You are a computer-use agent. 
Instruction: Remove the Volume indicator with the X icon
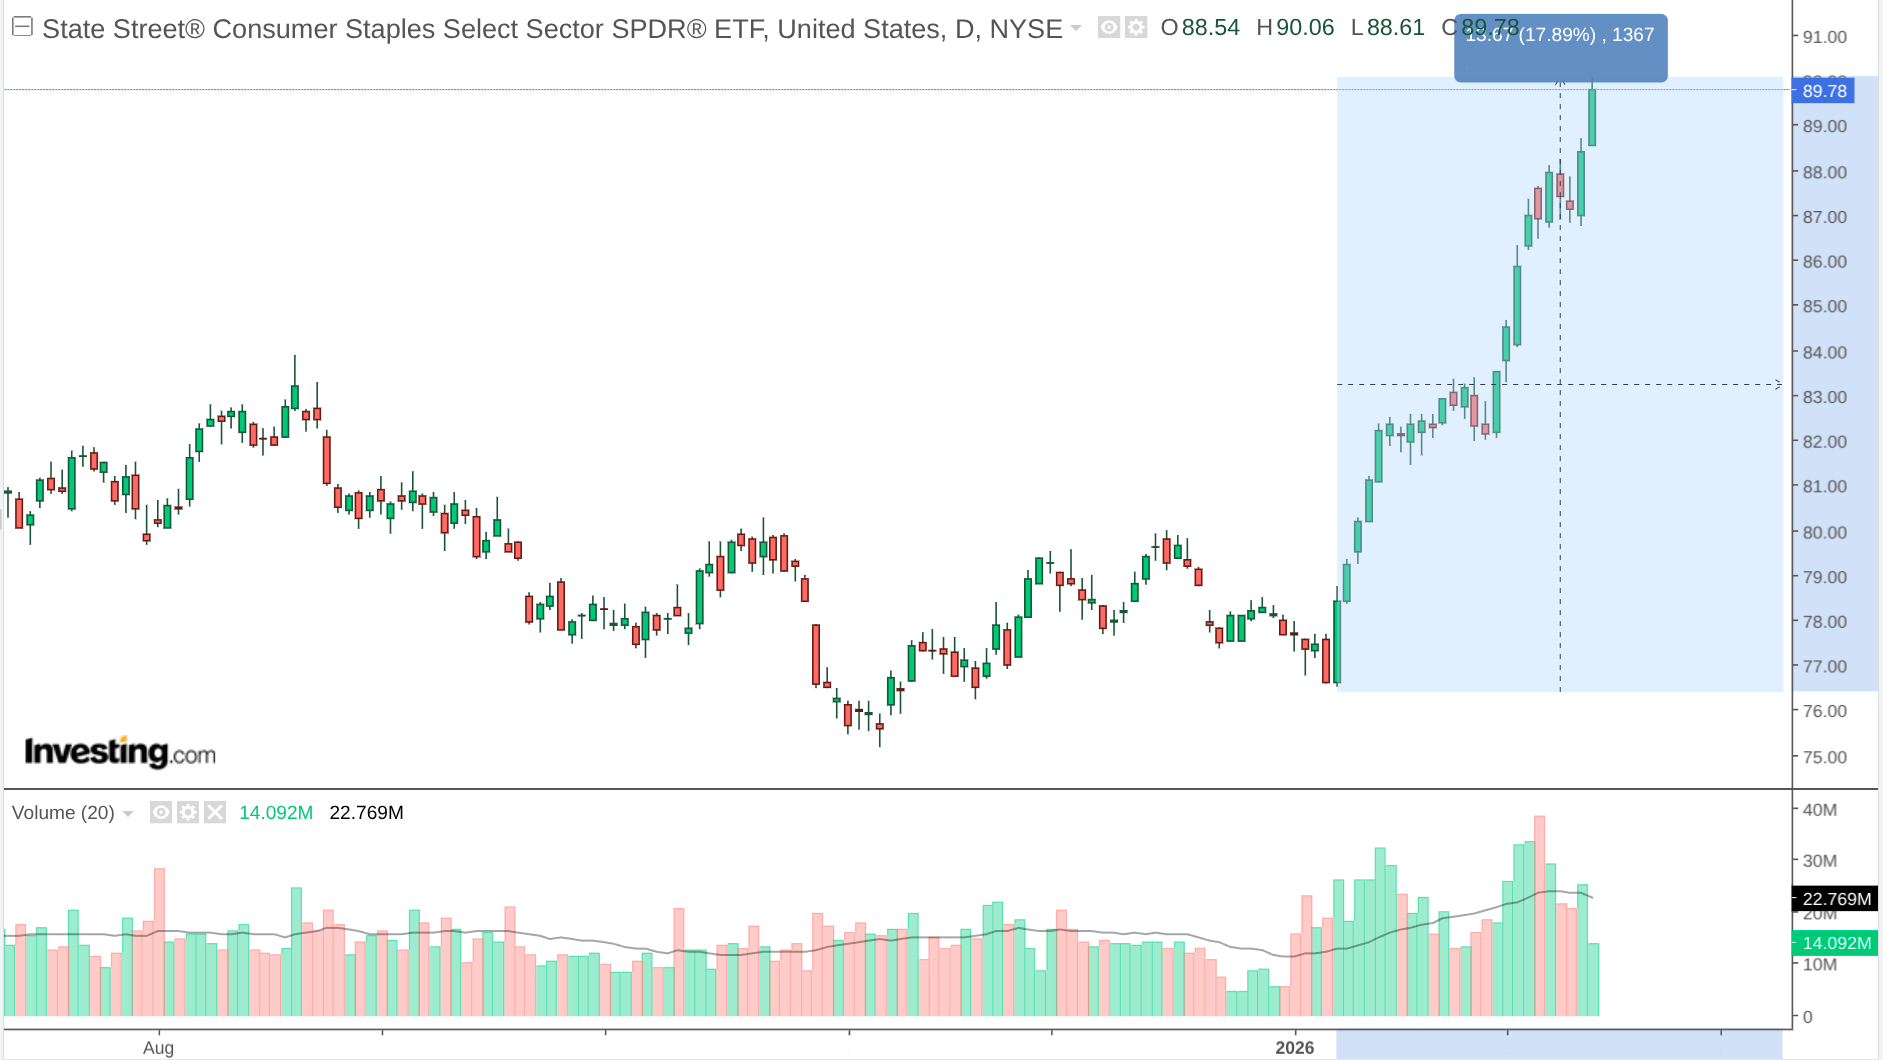[x=215, y=812]
